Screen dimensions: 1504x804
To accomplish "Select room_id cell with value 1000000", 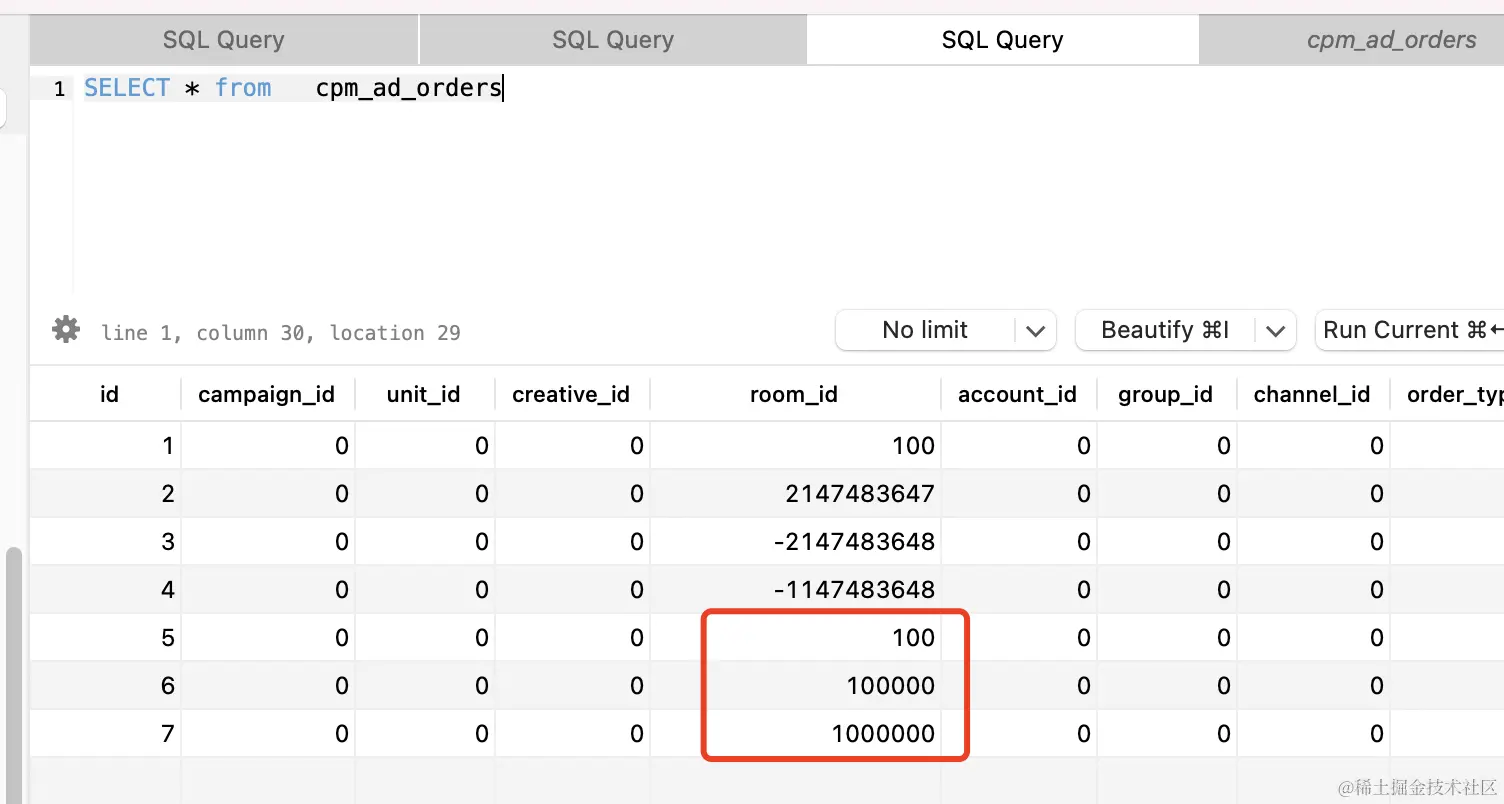I will tap(795, 733).
